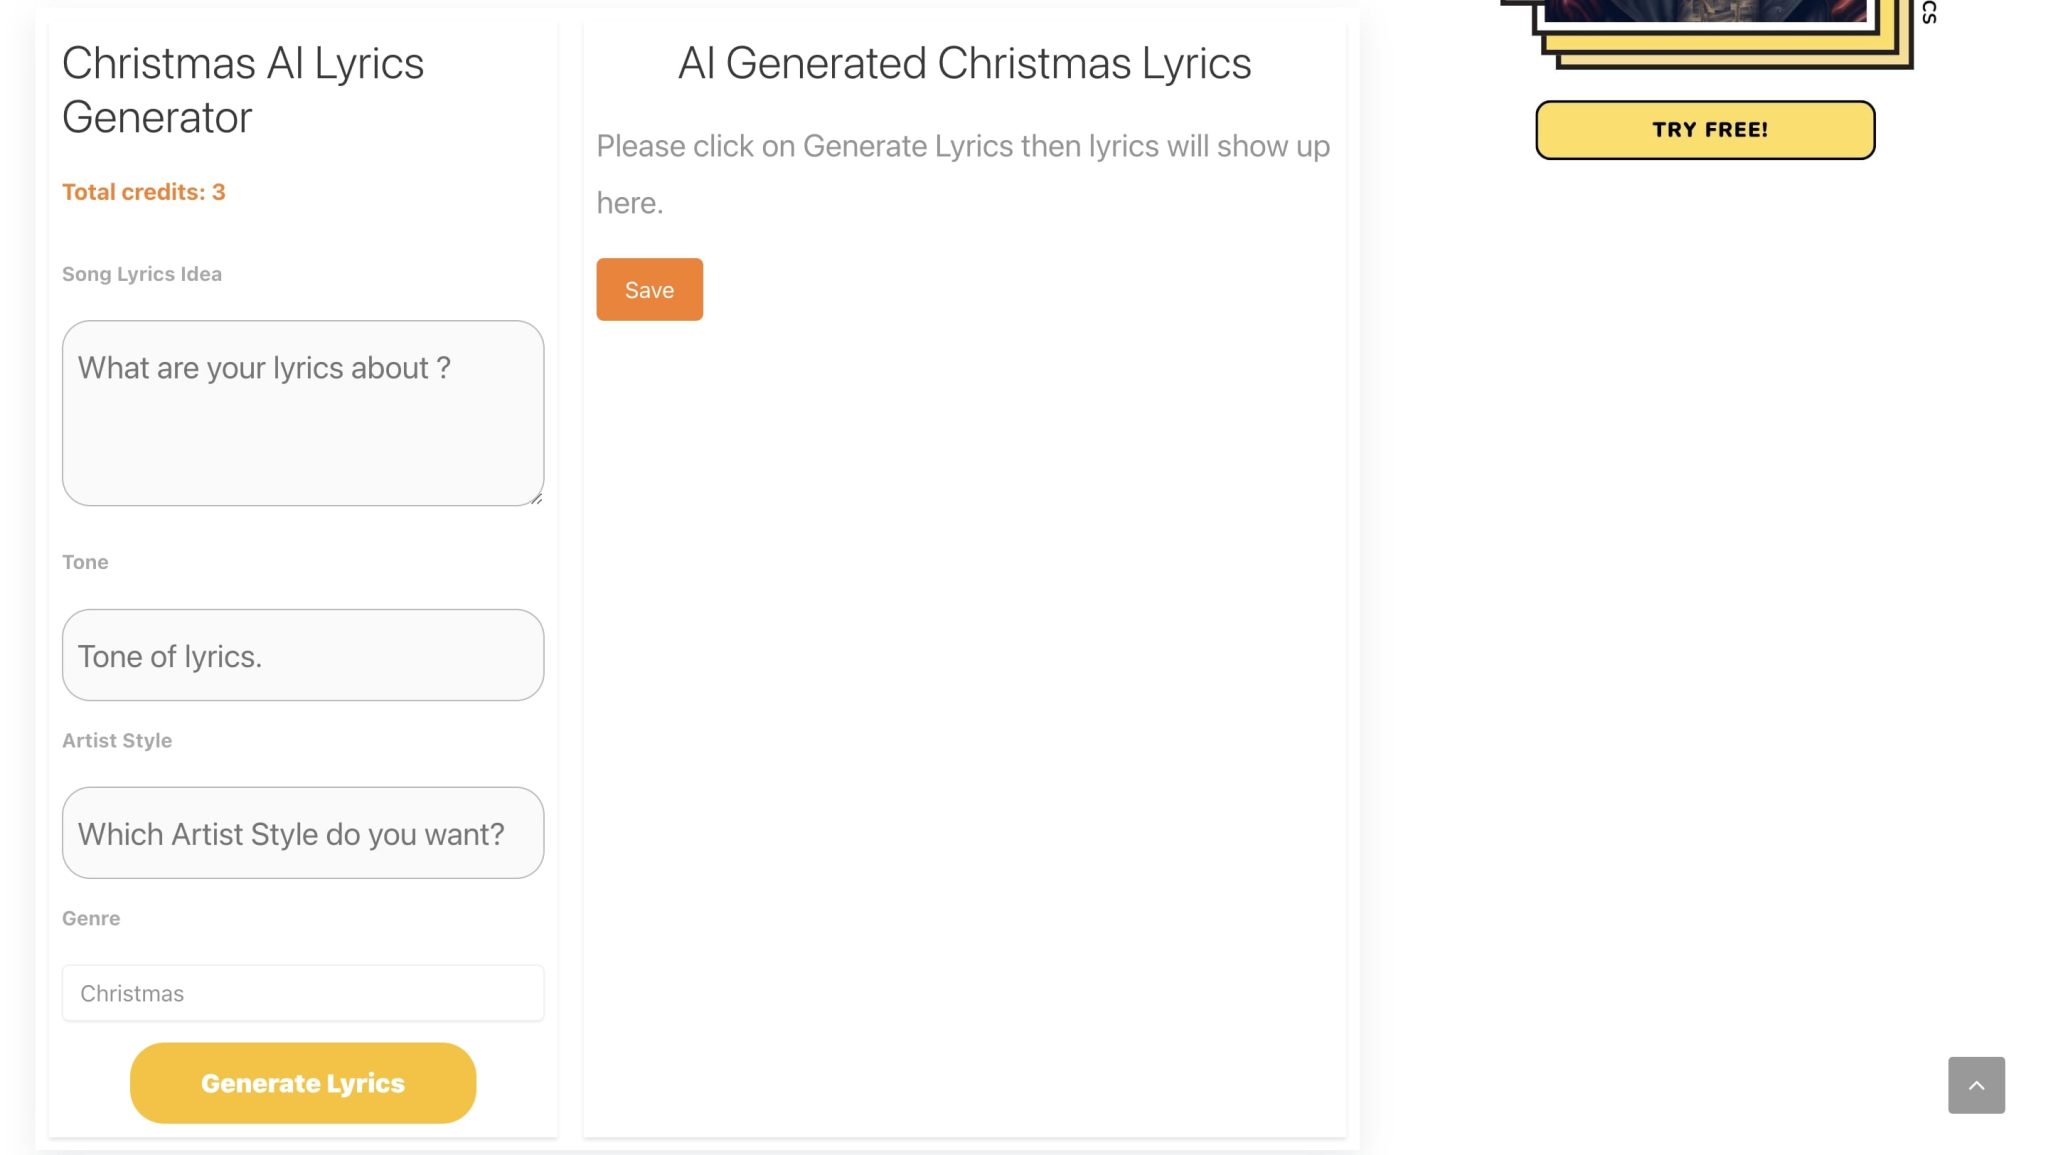Image resolution: width=2048 pixels, height=1155 pixels.
Task: Select the TRY FREE! button
Action: [x=1704, y=129]
